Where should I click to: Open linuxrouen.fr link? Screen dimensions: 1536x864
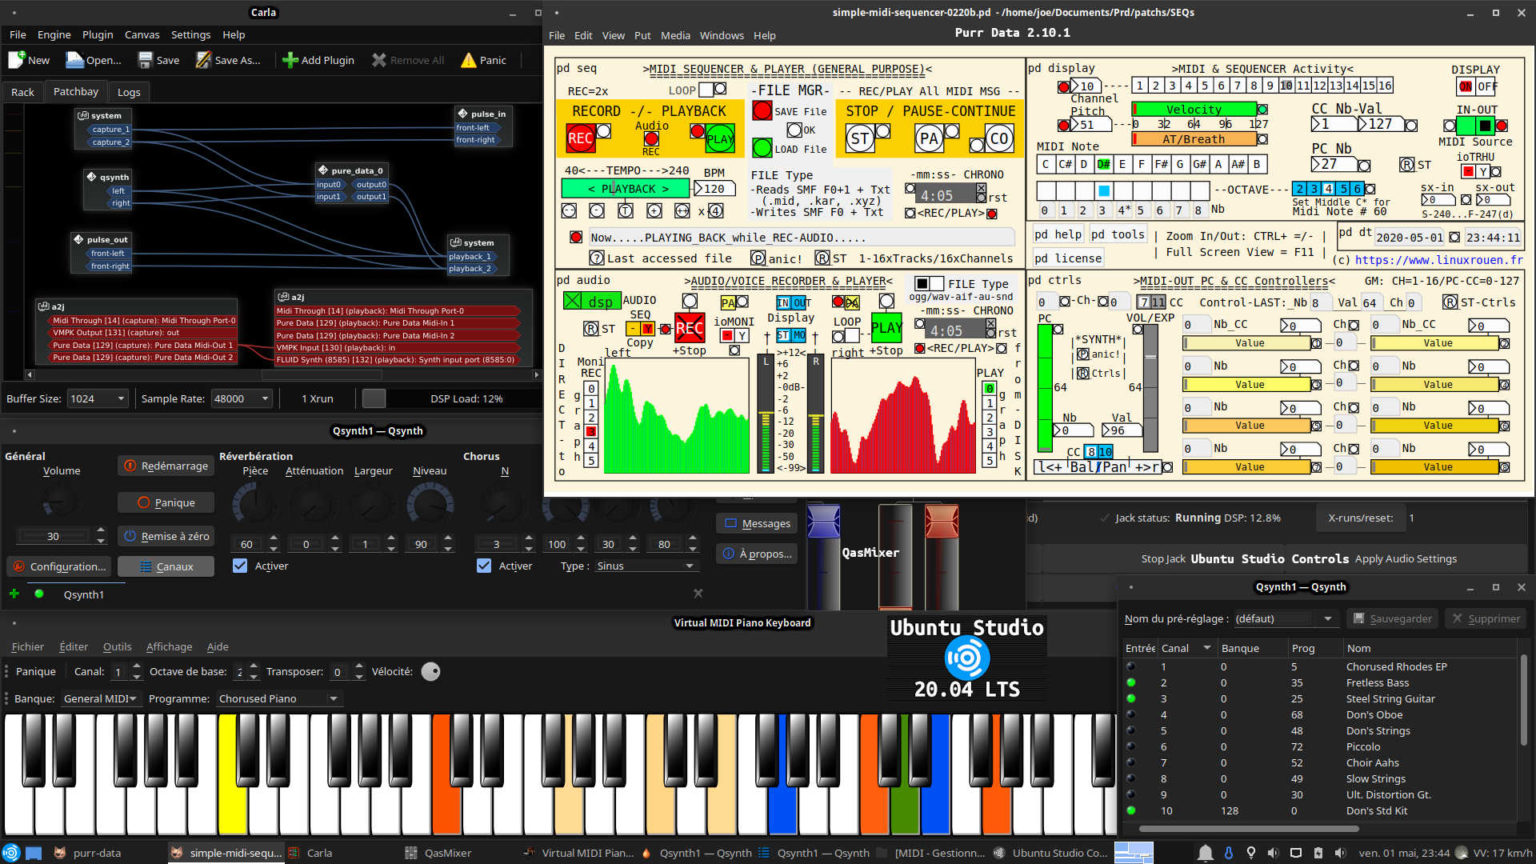[x=1439, y=260]
